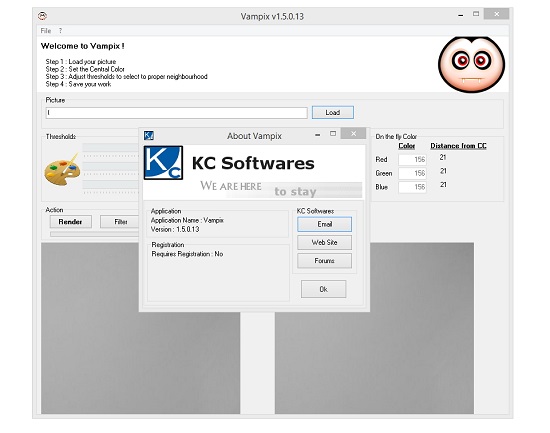Click the Render button
The height and width of the screenshot is (433, 550).
pyautogui.click(x=71, y=222)
